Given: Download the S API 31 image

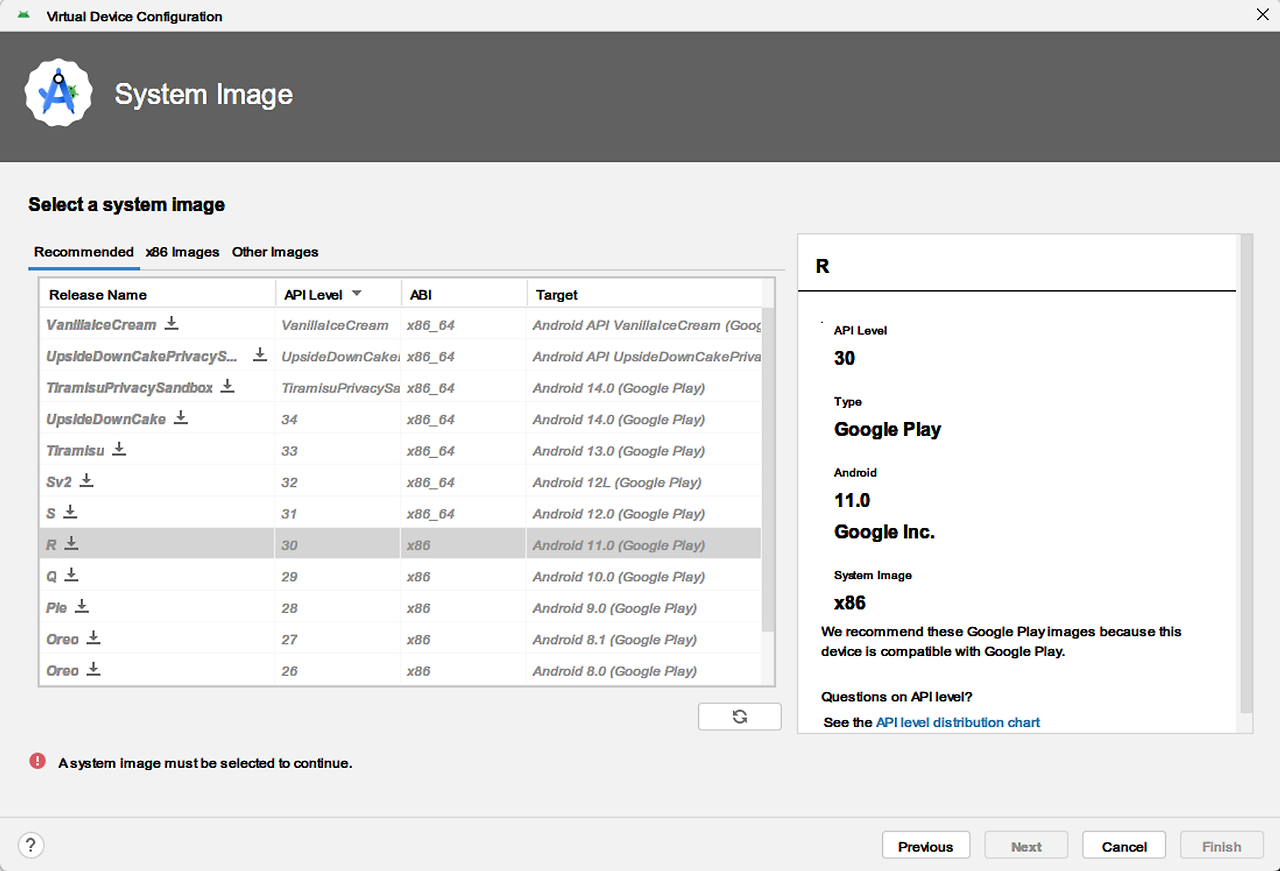Looking at the screenshot, I should (70, 512).
